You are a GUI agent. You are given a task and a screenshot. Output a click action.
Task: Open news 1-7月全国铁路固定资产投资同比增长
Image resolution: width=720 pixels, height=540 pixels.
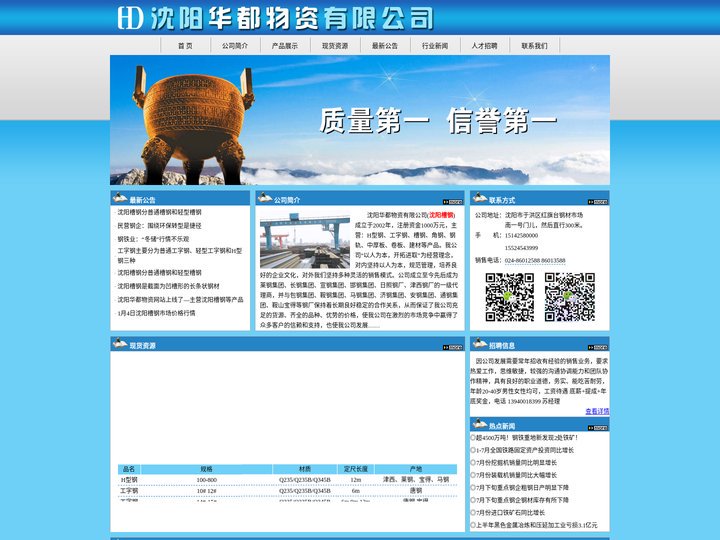pyautogui.click(x=525, y=450)
